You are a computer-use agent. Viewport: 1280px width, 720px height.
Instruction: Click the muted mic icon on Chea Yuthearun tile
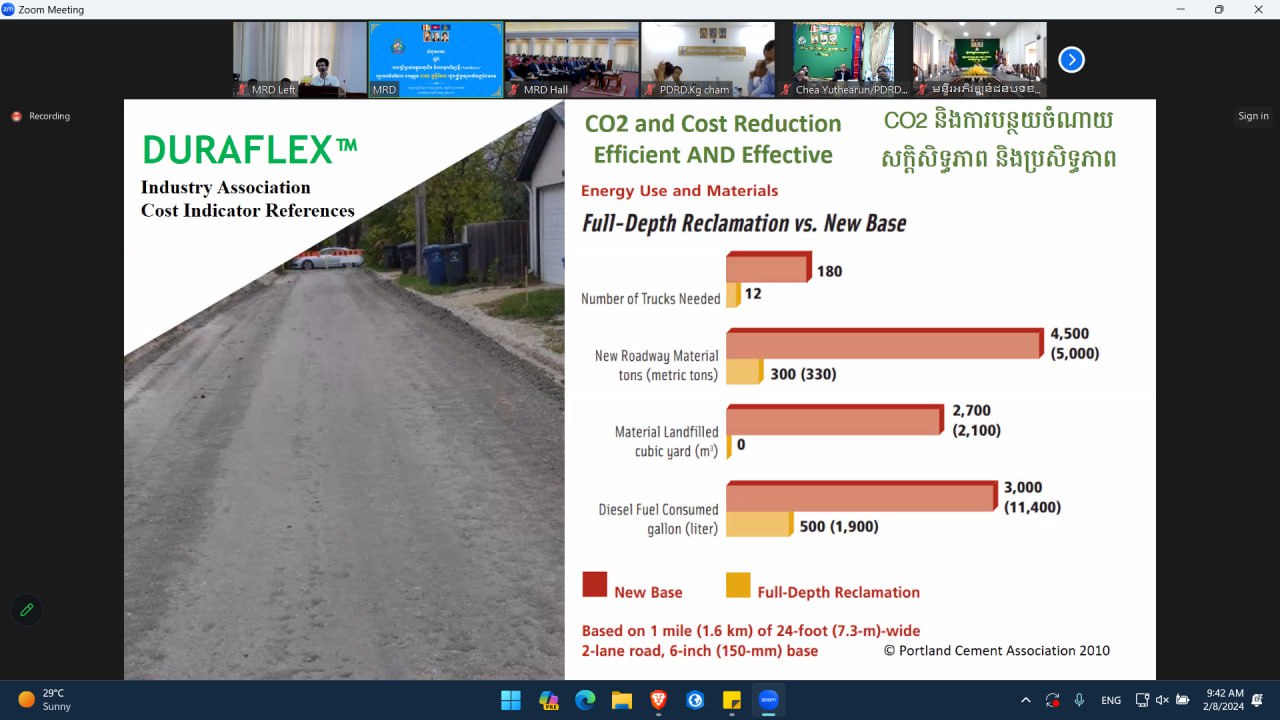[x=786, y=90]
